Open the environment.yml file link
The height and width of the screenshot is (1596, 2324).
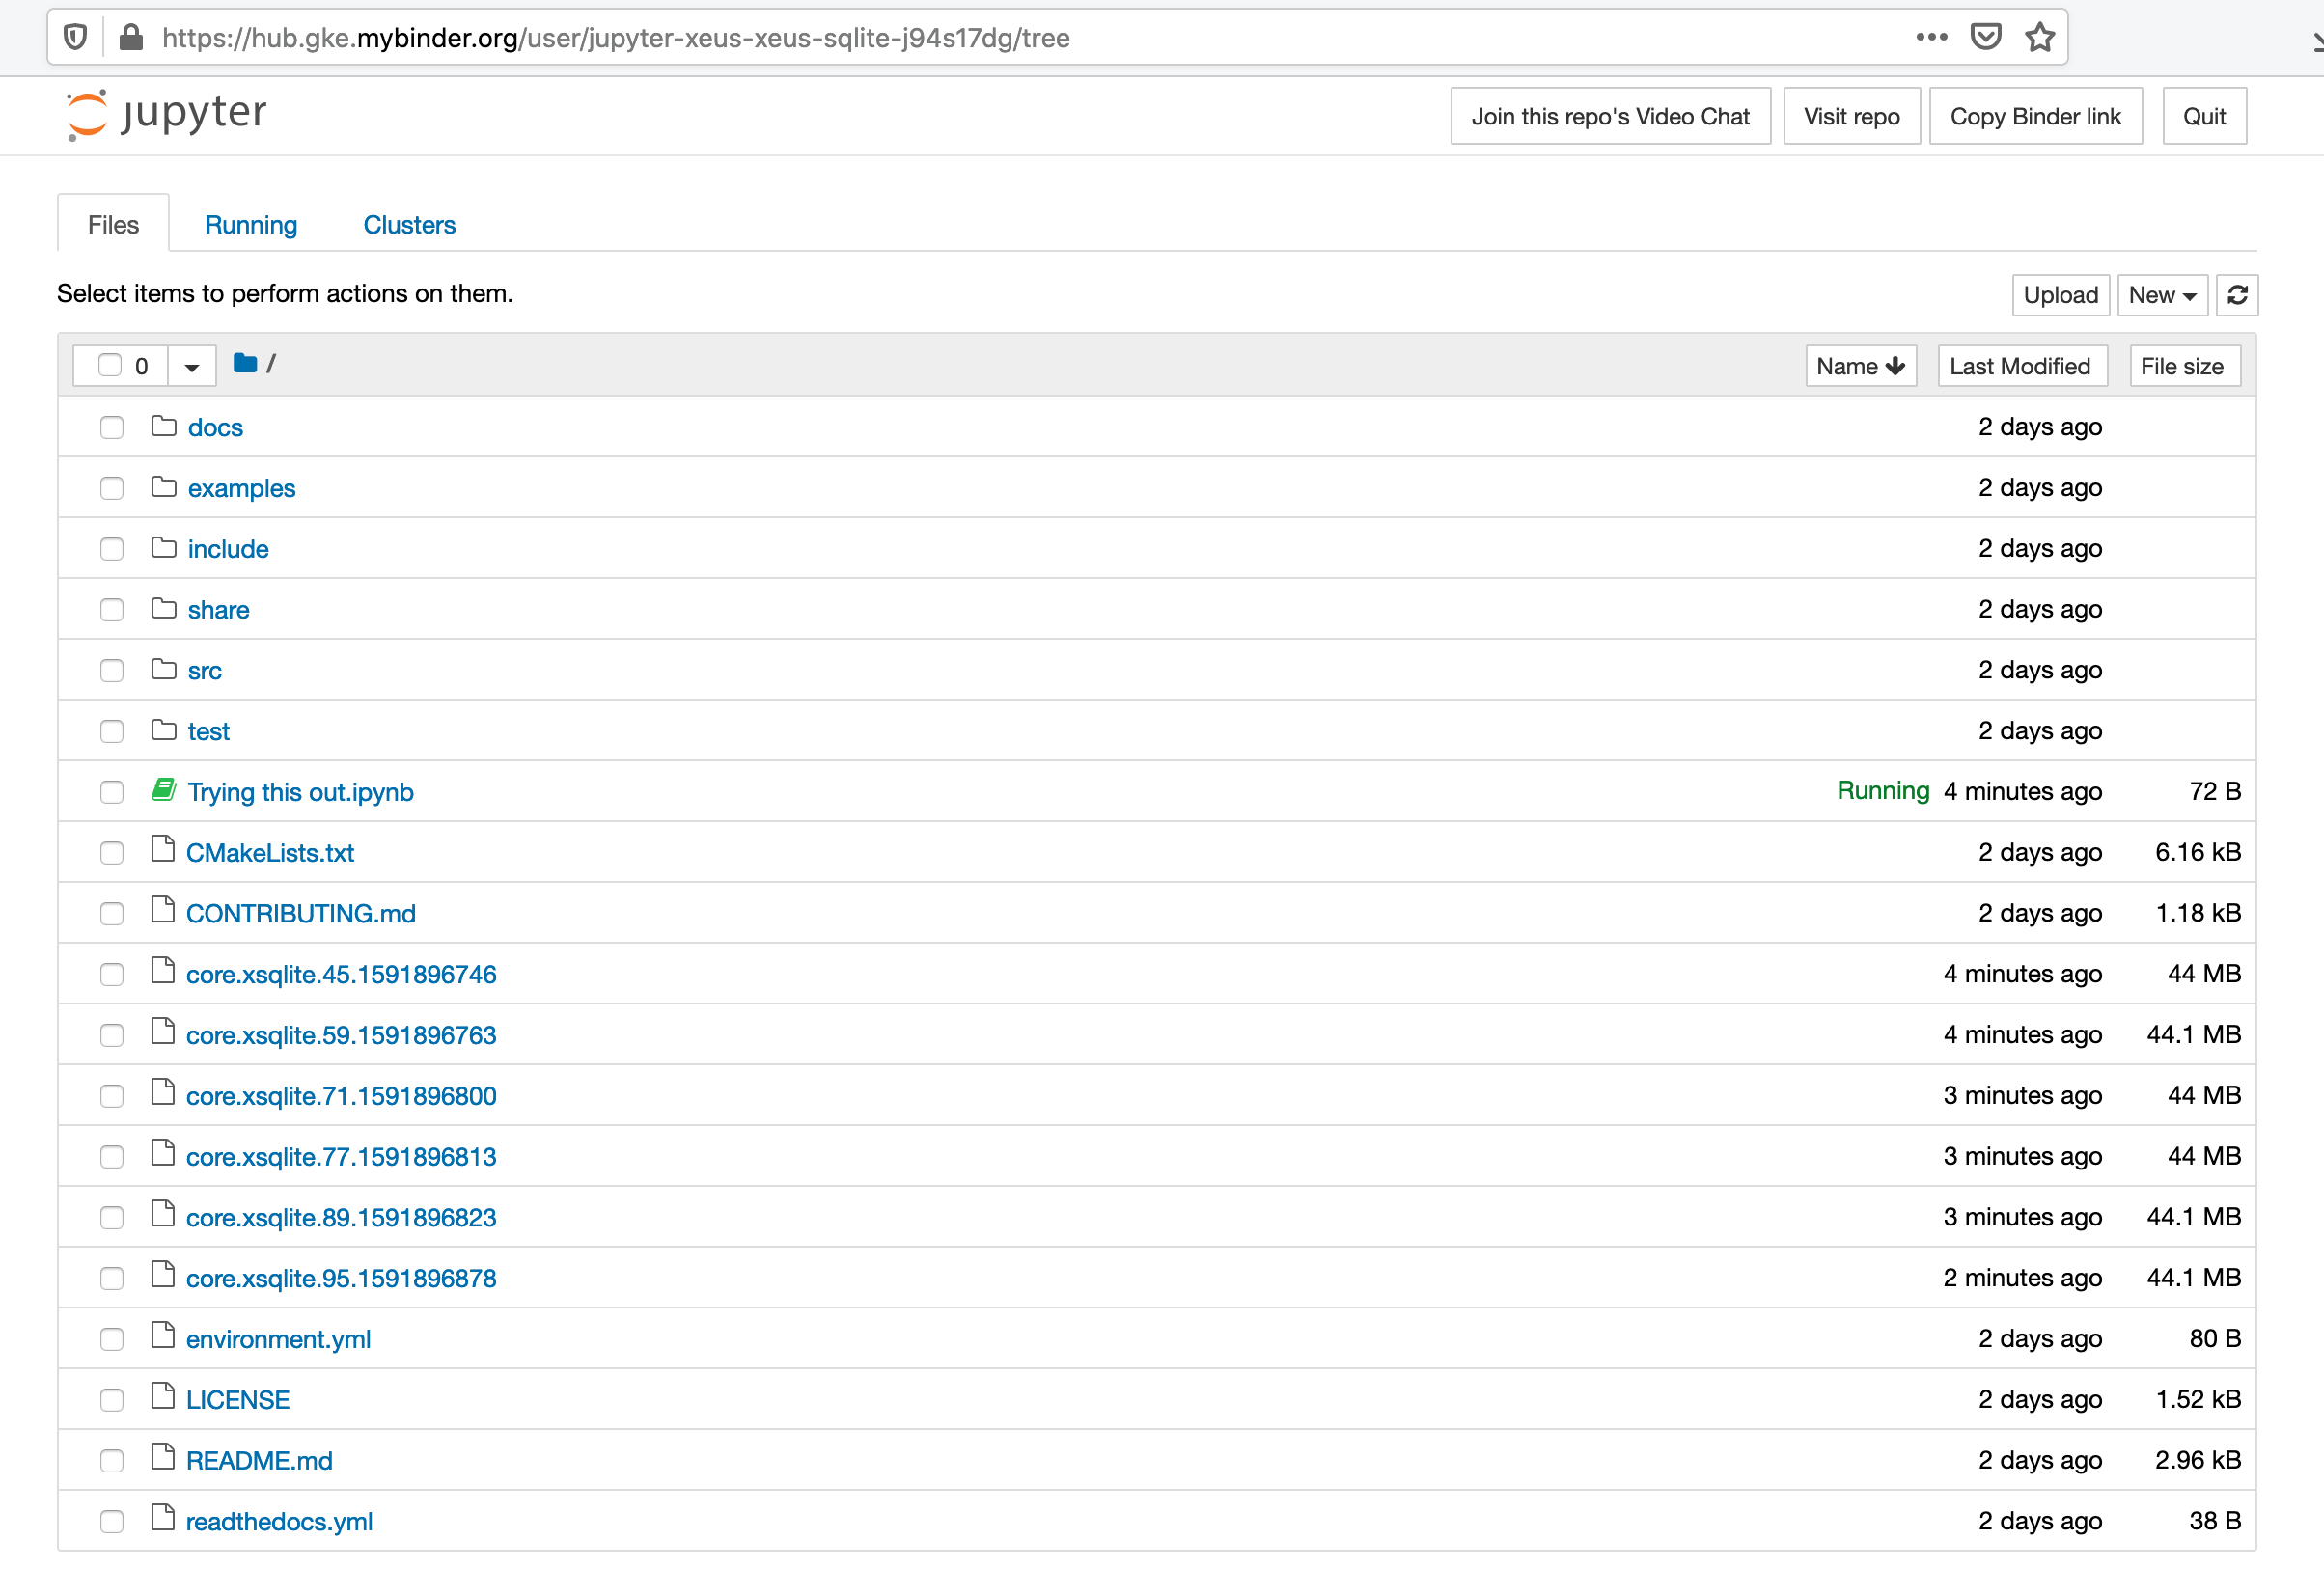[x=278, y=1338]
